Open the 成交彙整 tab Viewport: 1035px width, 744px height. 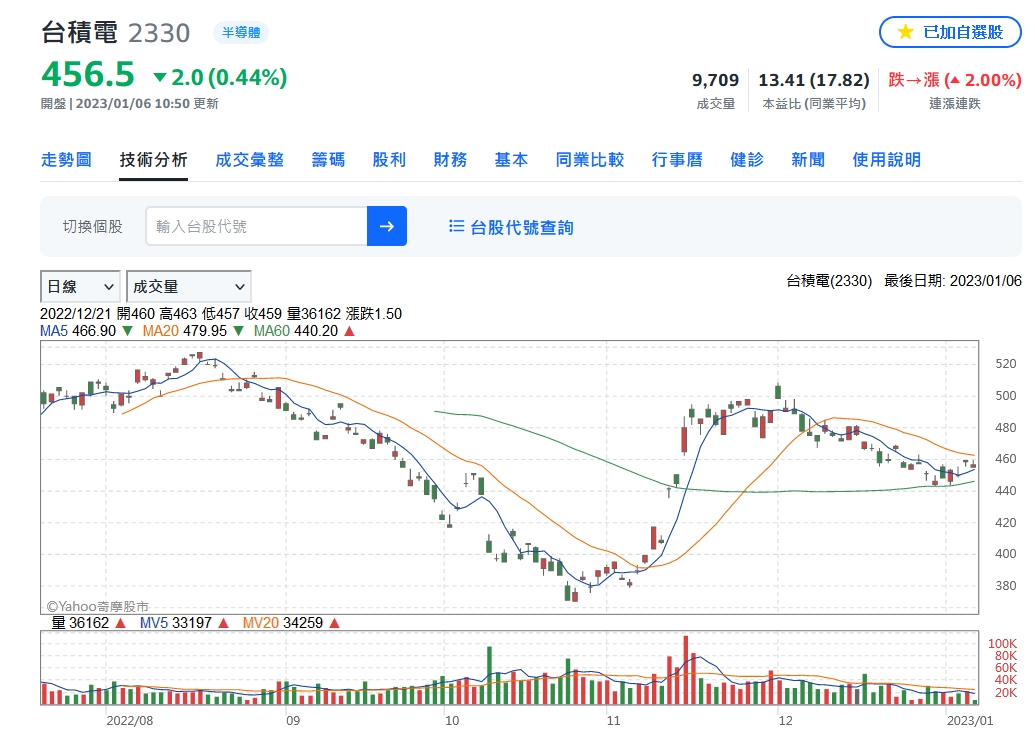click(250, 160)
